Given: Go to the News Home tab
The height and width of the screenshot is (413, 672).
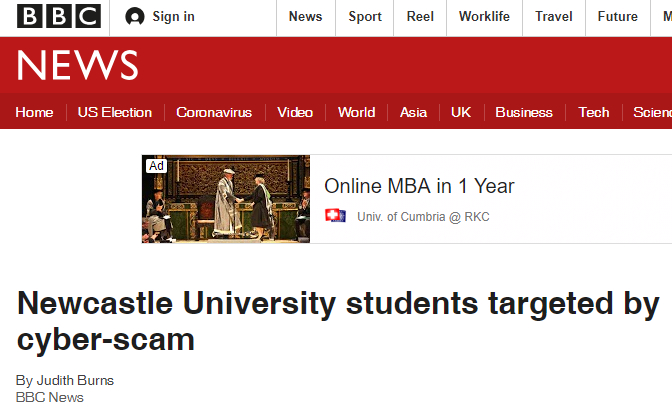Looking at the screenshot, I should (x=34, y=112).
